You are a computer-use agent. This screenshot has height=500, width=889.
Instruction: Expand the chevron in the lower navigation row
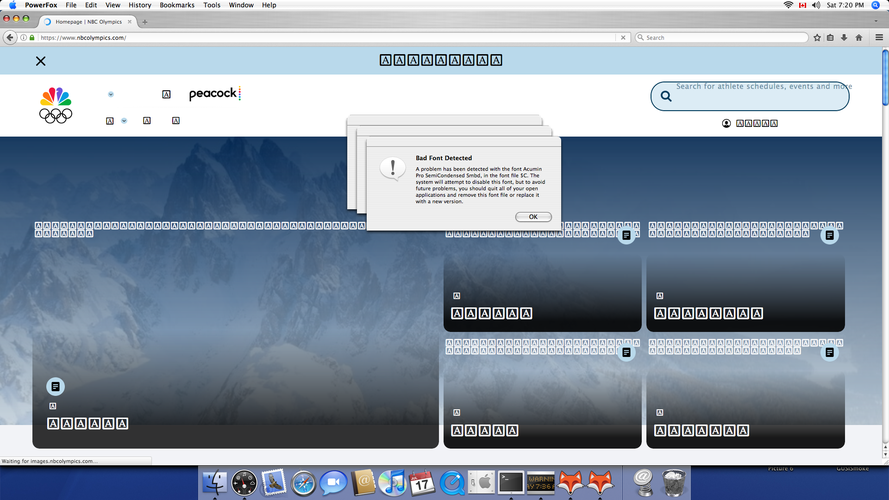(x=124, y=121)
